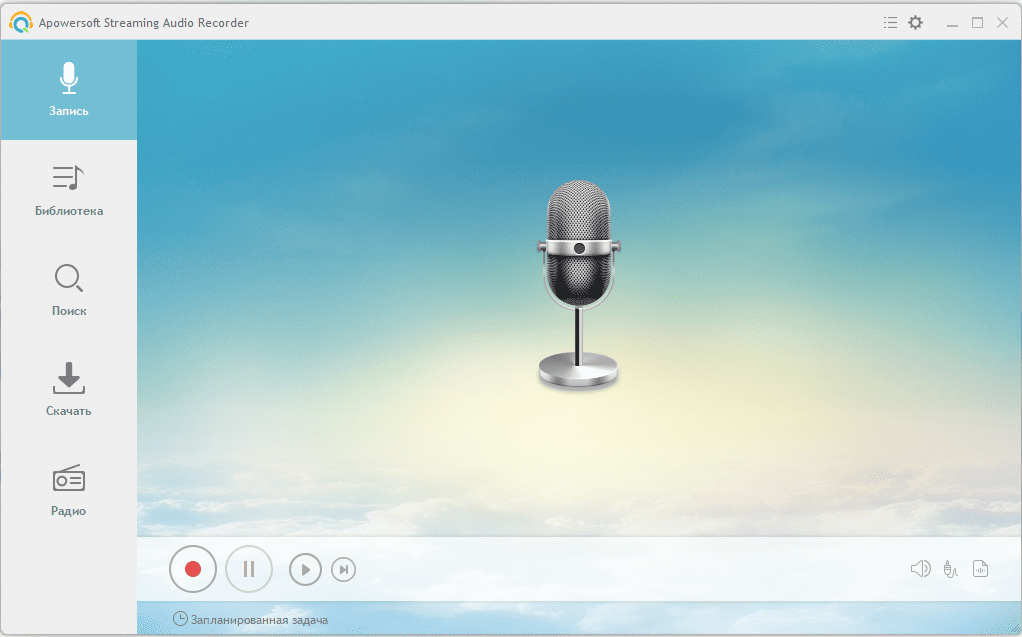Click the skip to next track button

click(x=343, y=570)
